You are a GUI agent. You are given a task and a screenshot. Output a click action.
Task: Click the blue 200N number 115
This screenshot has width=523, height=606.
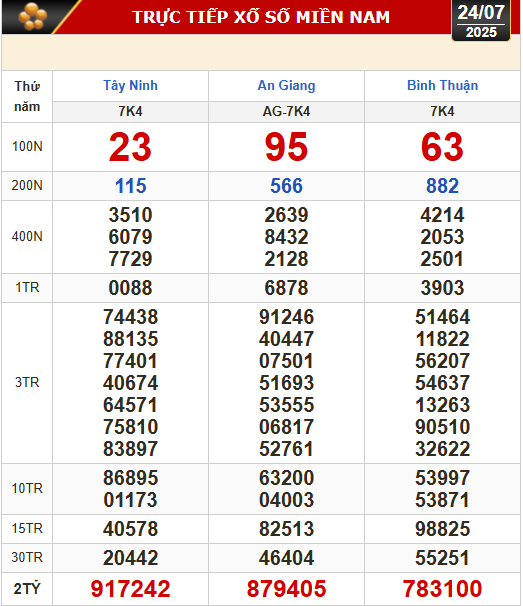coord(131,186)
